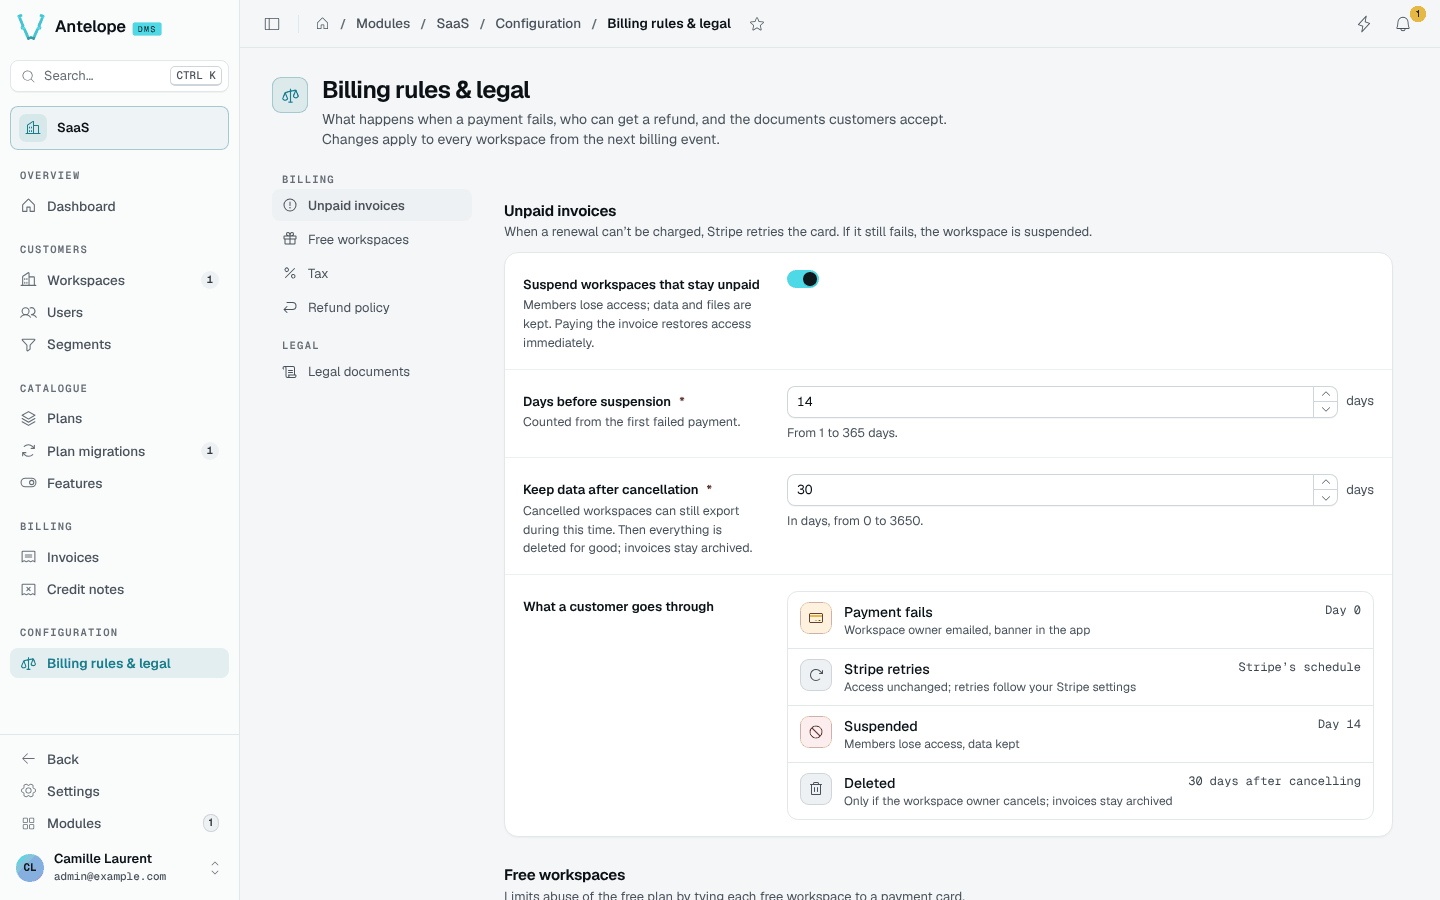
Task: Open Users in sidebar
Action: [119, 312]
